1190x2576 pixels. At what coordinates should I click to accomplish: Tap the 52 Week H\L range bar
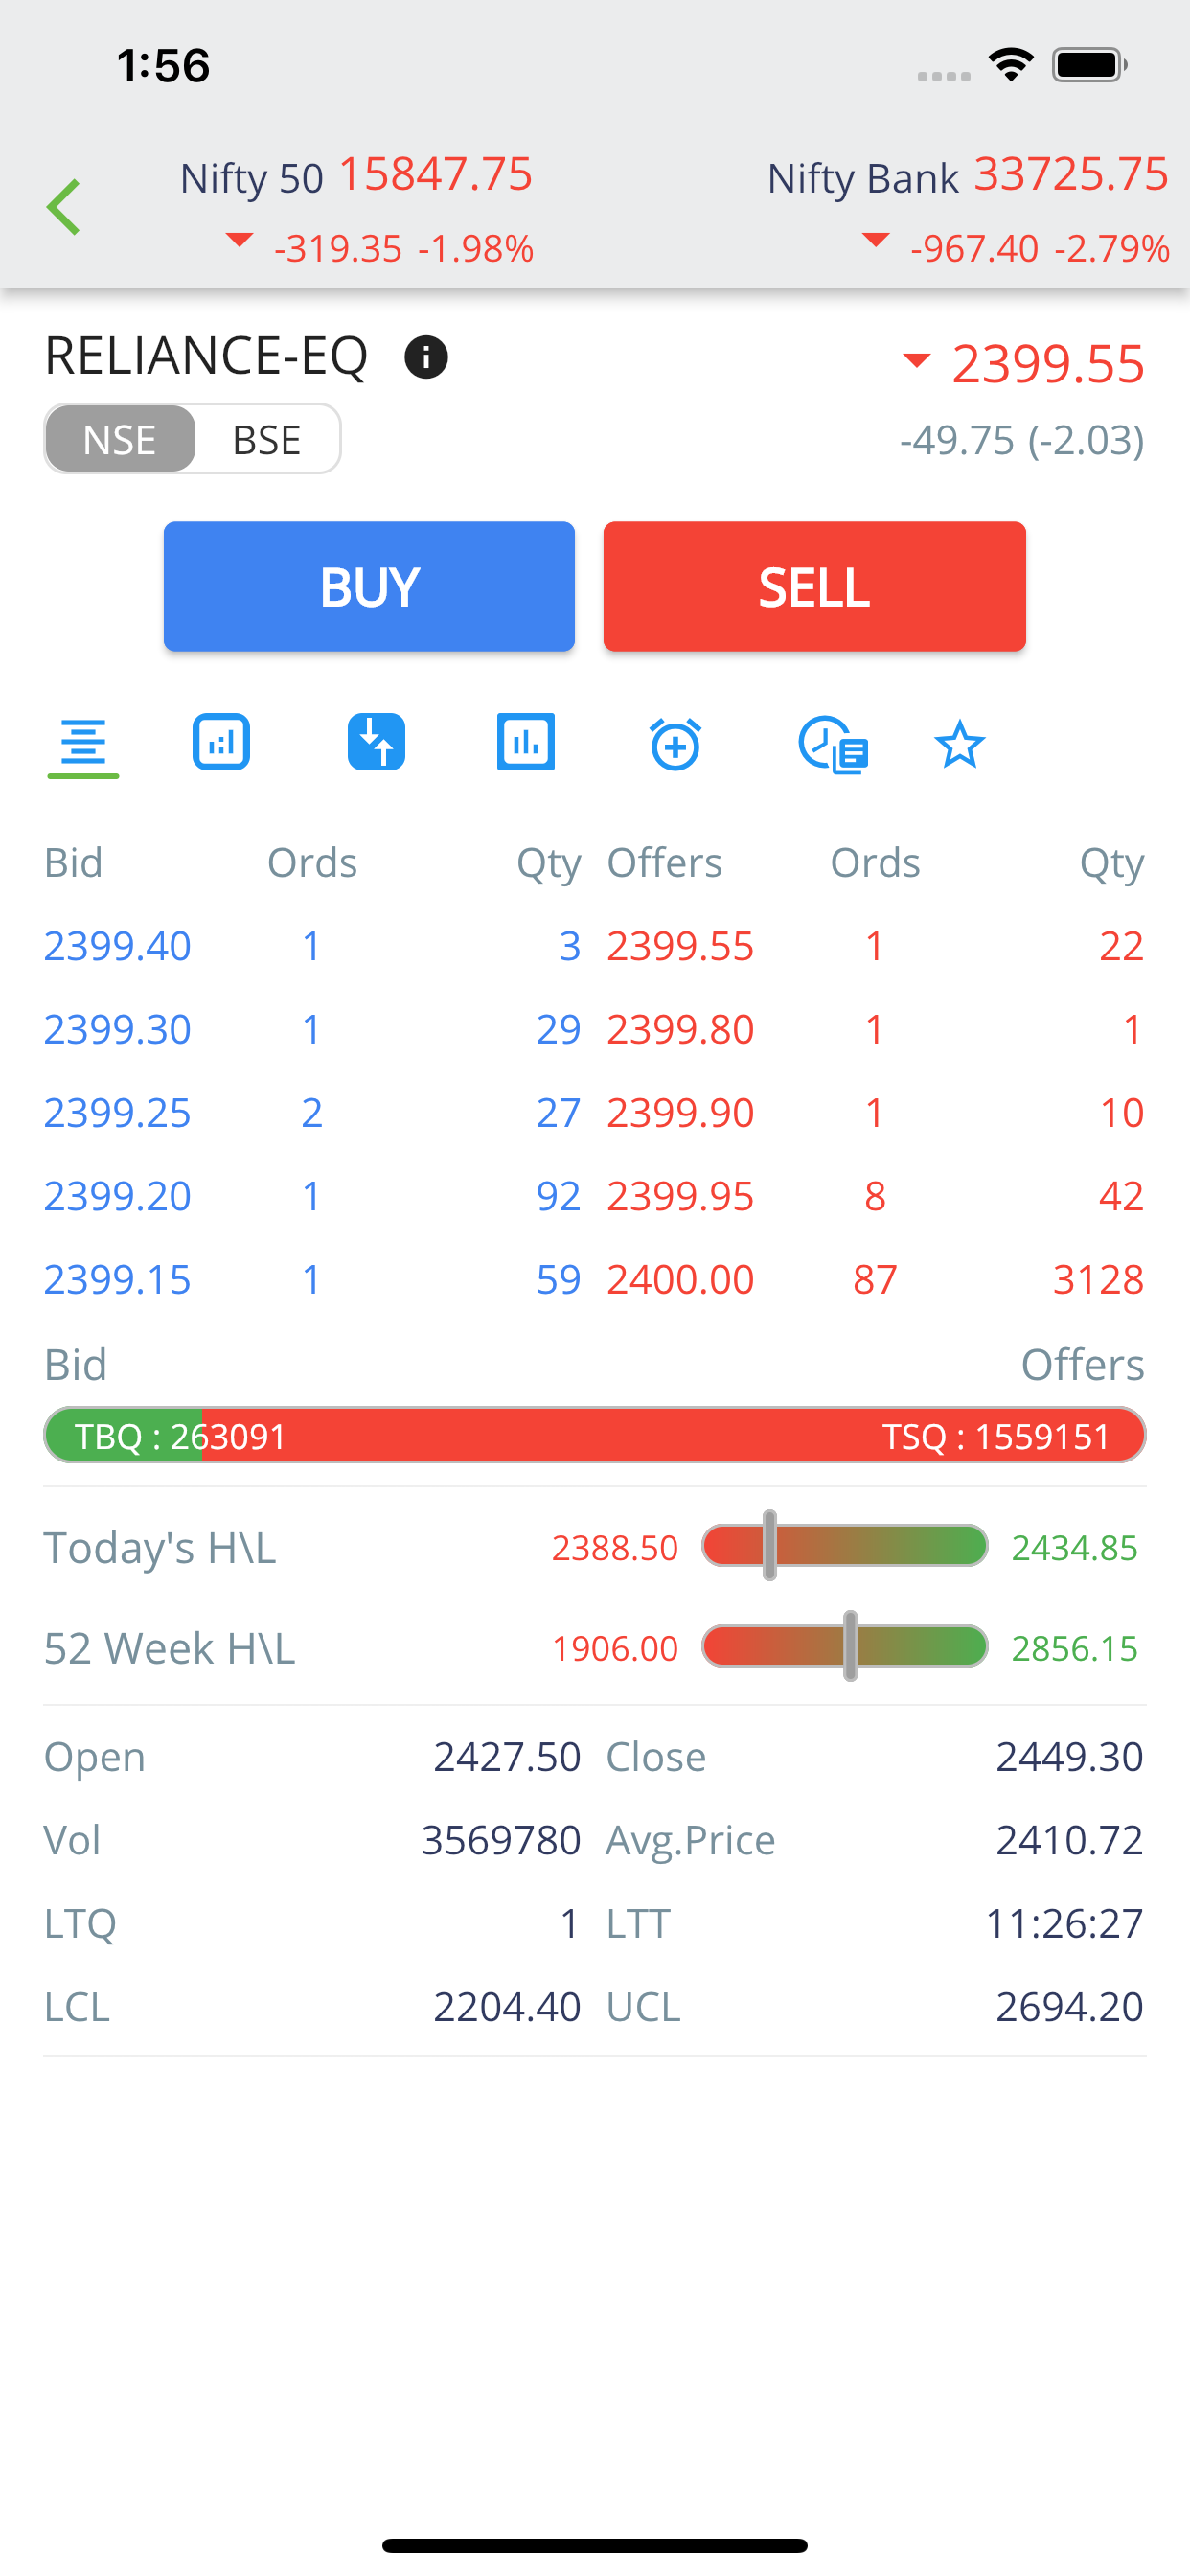pos(845,1646)
